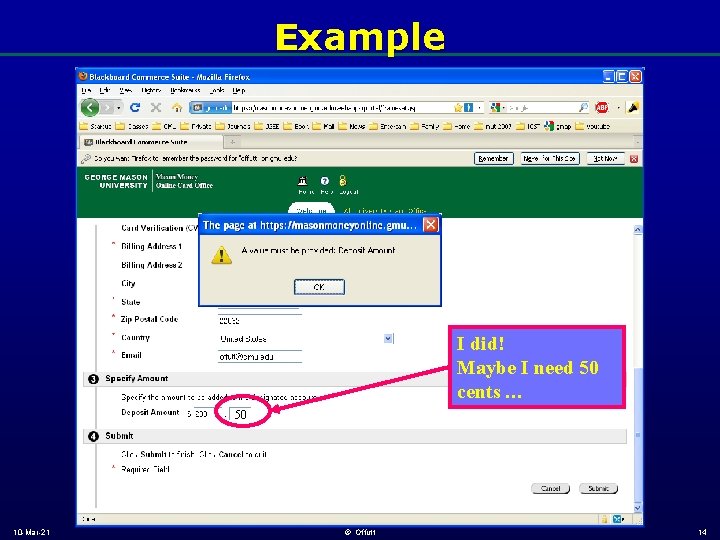720x540 pixels.
Task: Open the list-all-tabs dropdown arrow
Action: click(637, 142)
